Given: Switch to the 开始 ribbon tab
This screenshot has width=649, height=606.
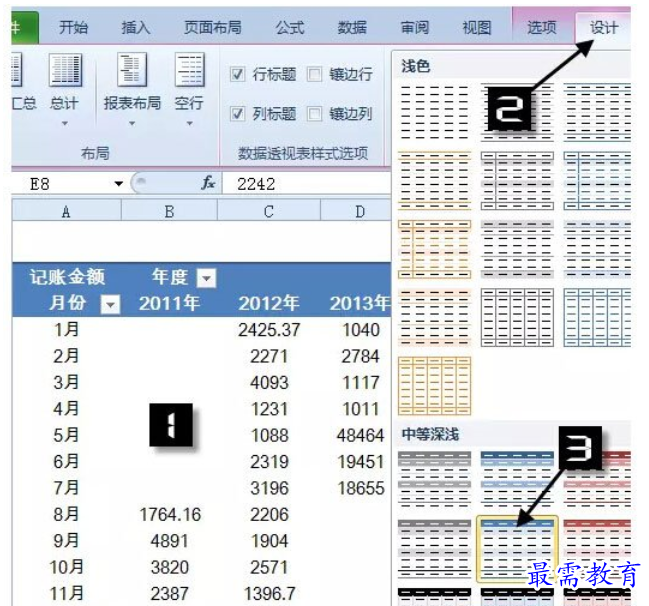Looking at the screenshot, I should click(x=73, y=28).
